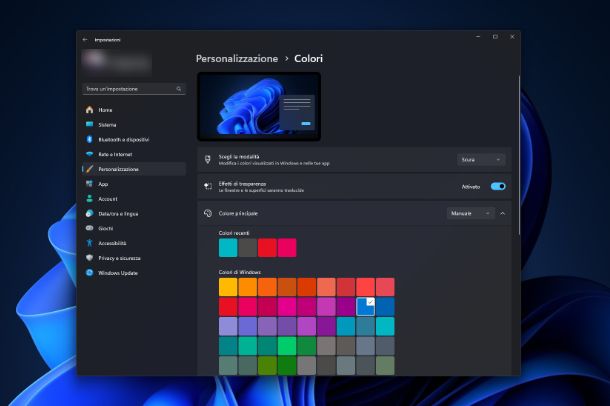Pick the teal swatch in Colori recenti
Viewport: 610px width, 406px height.
(228, 248)
